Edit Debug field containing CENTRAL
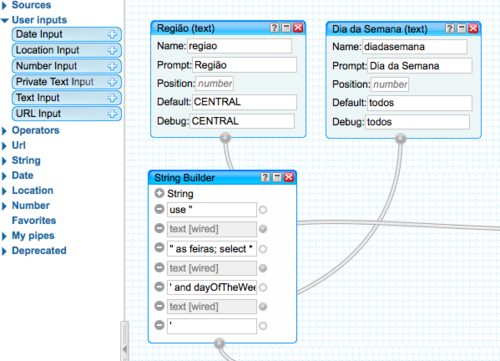 pos(242,121)
